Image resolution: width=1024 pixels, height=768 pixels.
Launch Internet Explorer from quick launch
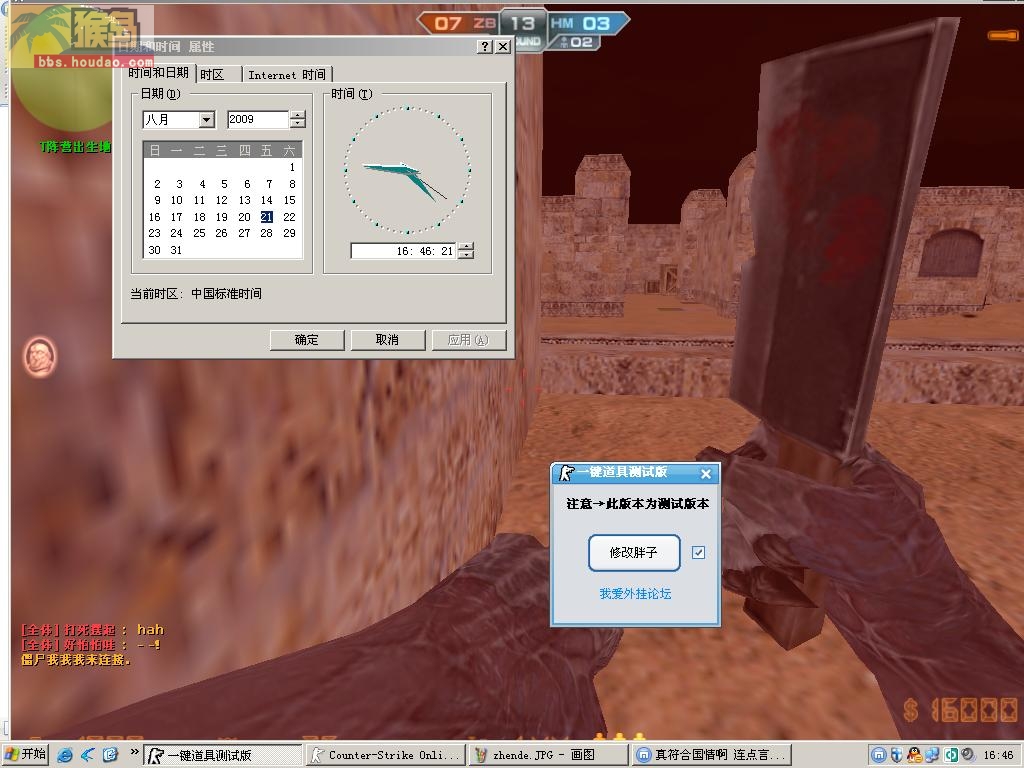65,755
